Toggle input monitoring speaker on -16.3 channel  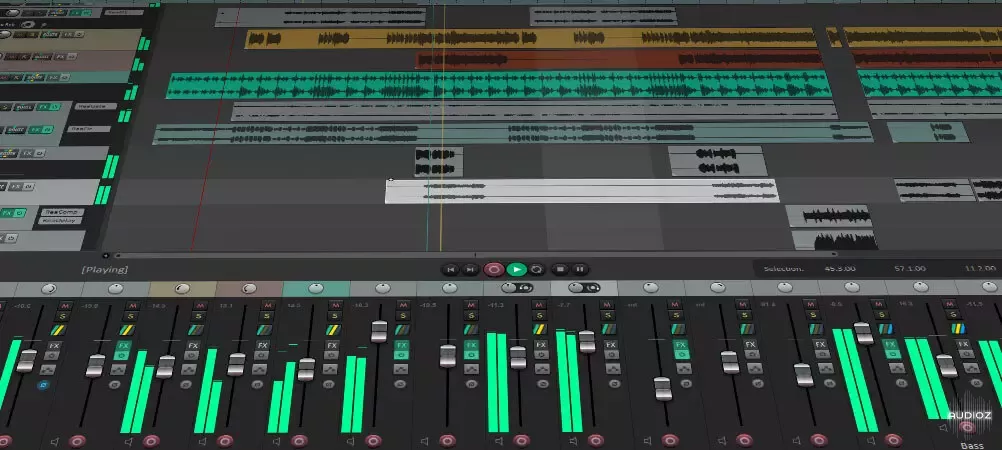(x=351, y=442)
